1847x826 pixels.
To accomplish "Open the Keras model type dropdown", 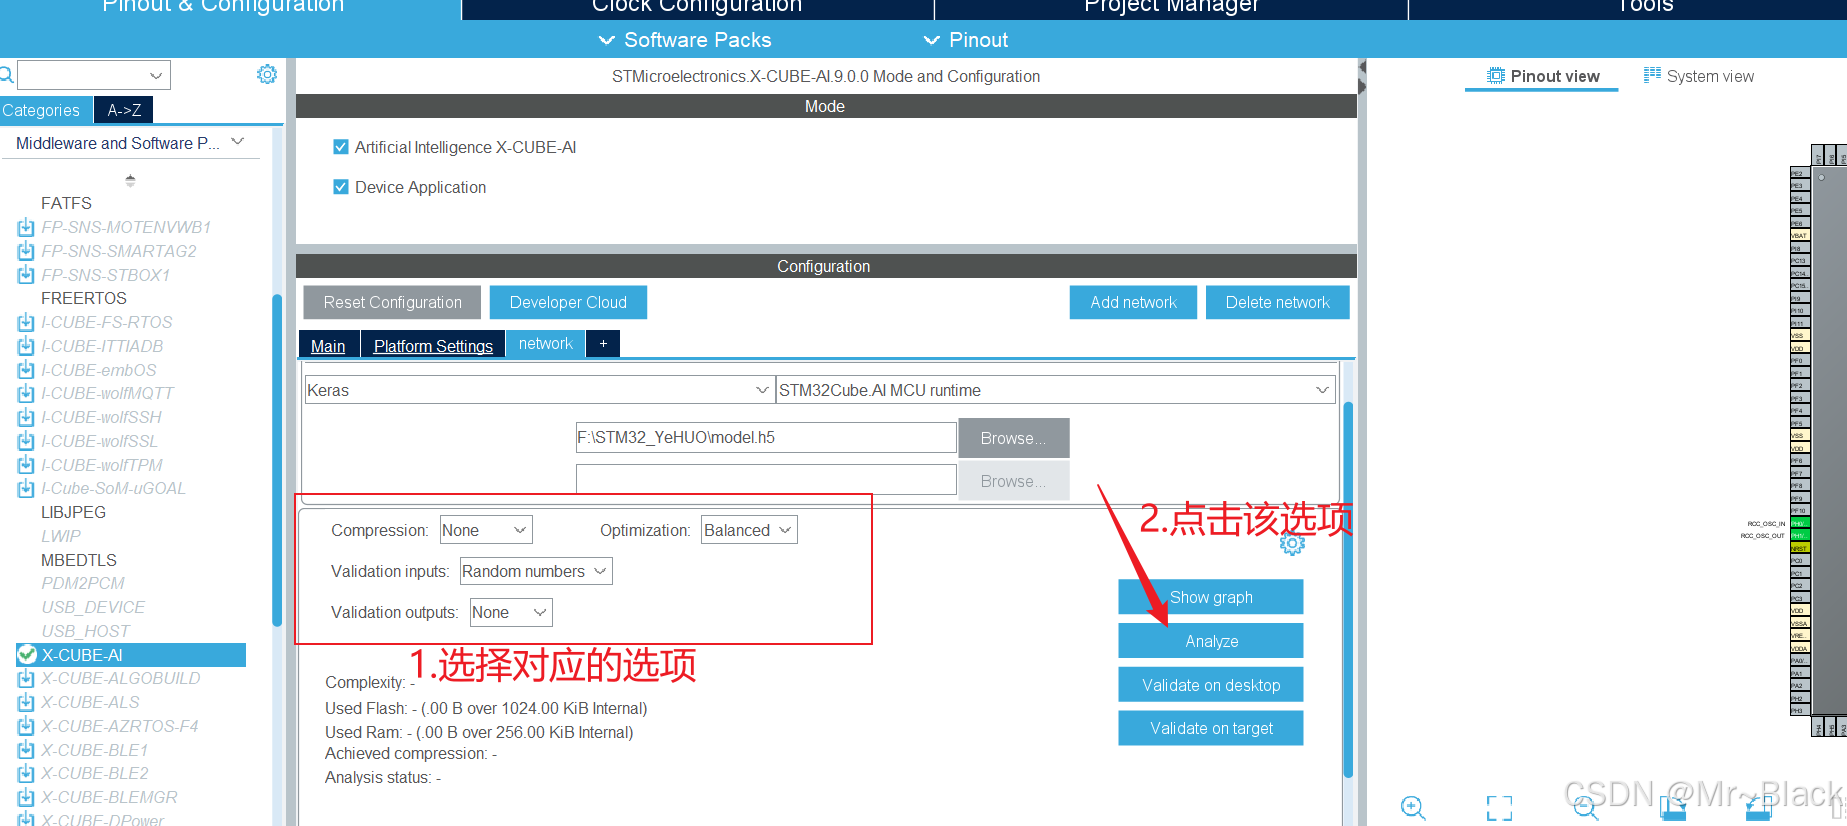I will coord(539,390).
